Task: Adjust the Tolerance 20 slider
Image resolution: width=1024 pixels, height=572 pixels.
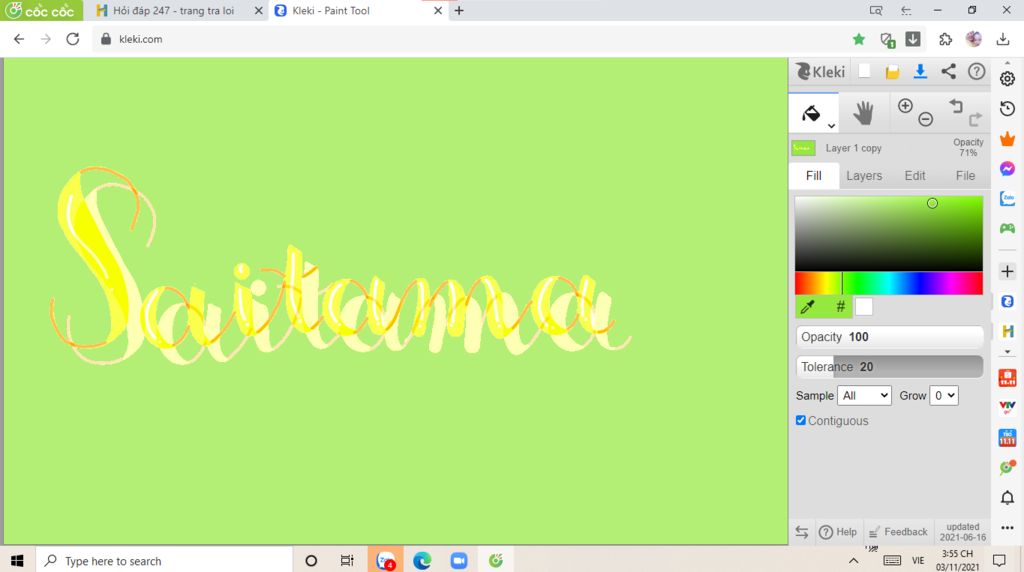Action: point(889,367)
